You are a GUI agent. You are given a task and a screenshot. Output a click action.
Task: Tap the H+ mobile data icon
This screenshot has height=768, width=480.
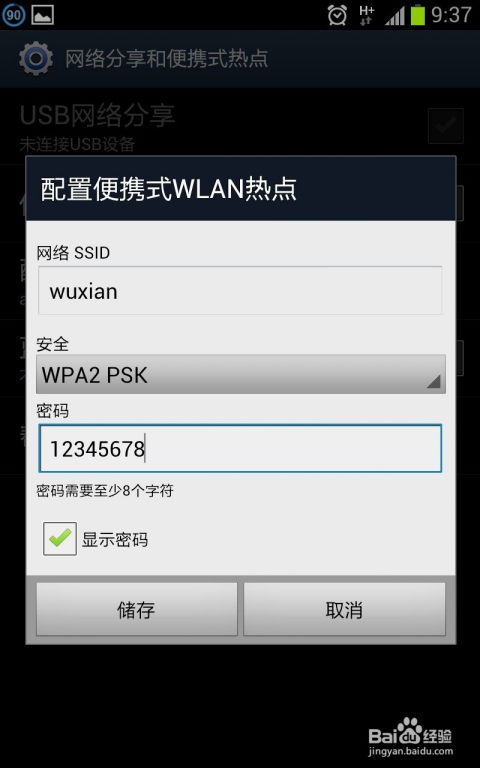click(x=366, y=15)
